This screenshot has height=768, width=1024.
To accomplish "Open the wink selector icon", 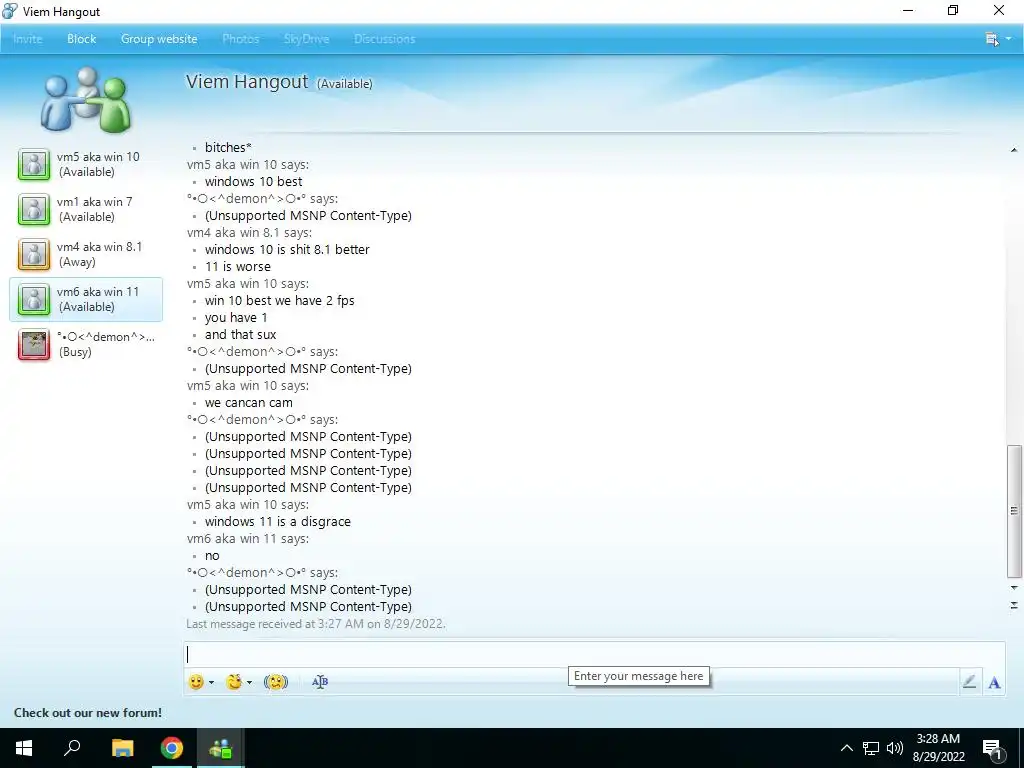I will tap(234, 682).
